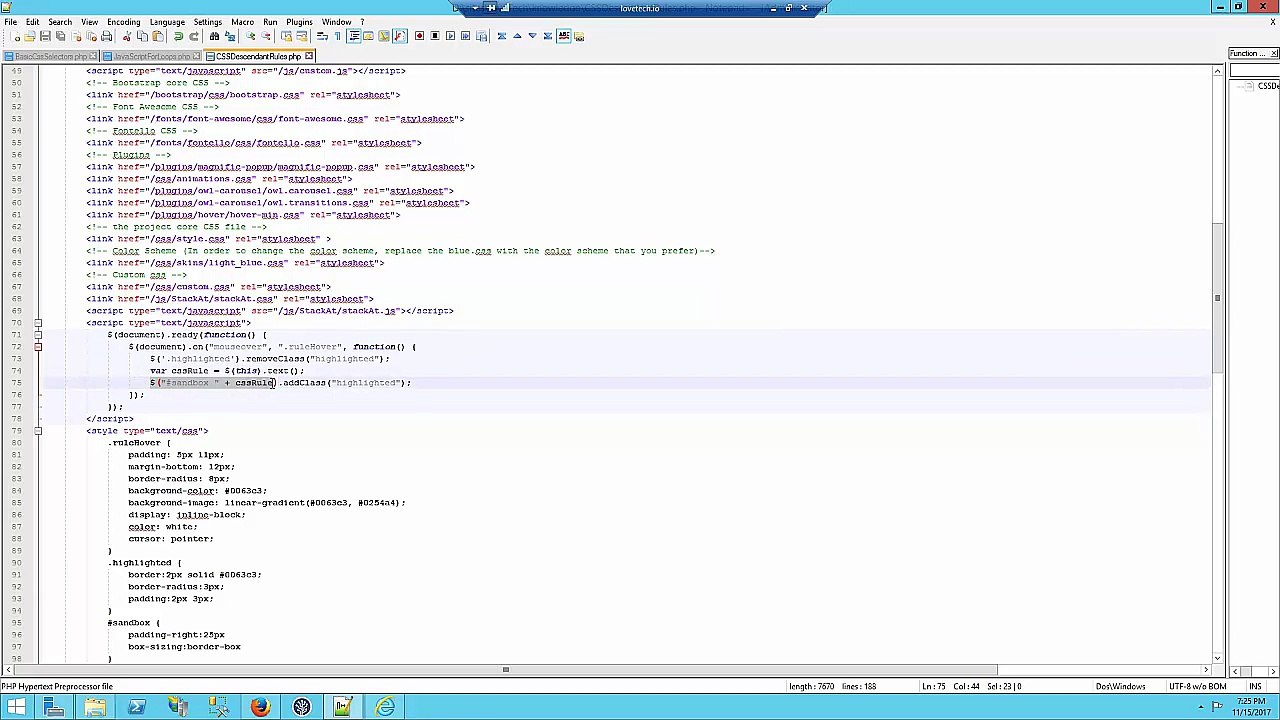The width and height of the screenshot is (1280, 720).
Task: Open the Search menu
Action: (60, 22)
